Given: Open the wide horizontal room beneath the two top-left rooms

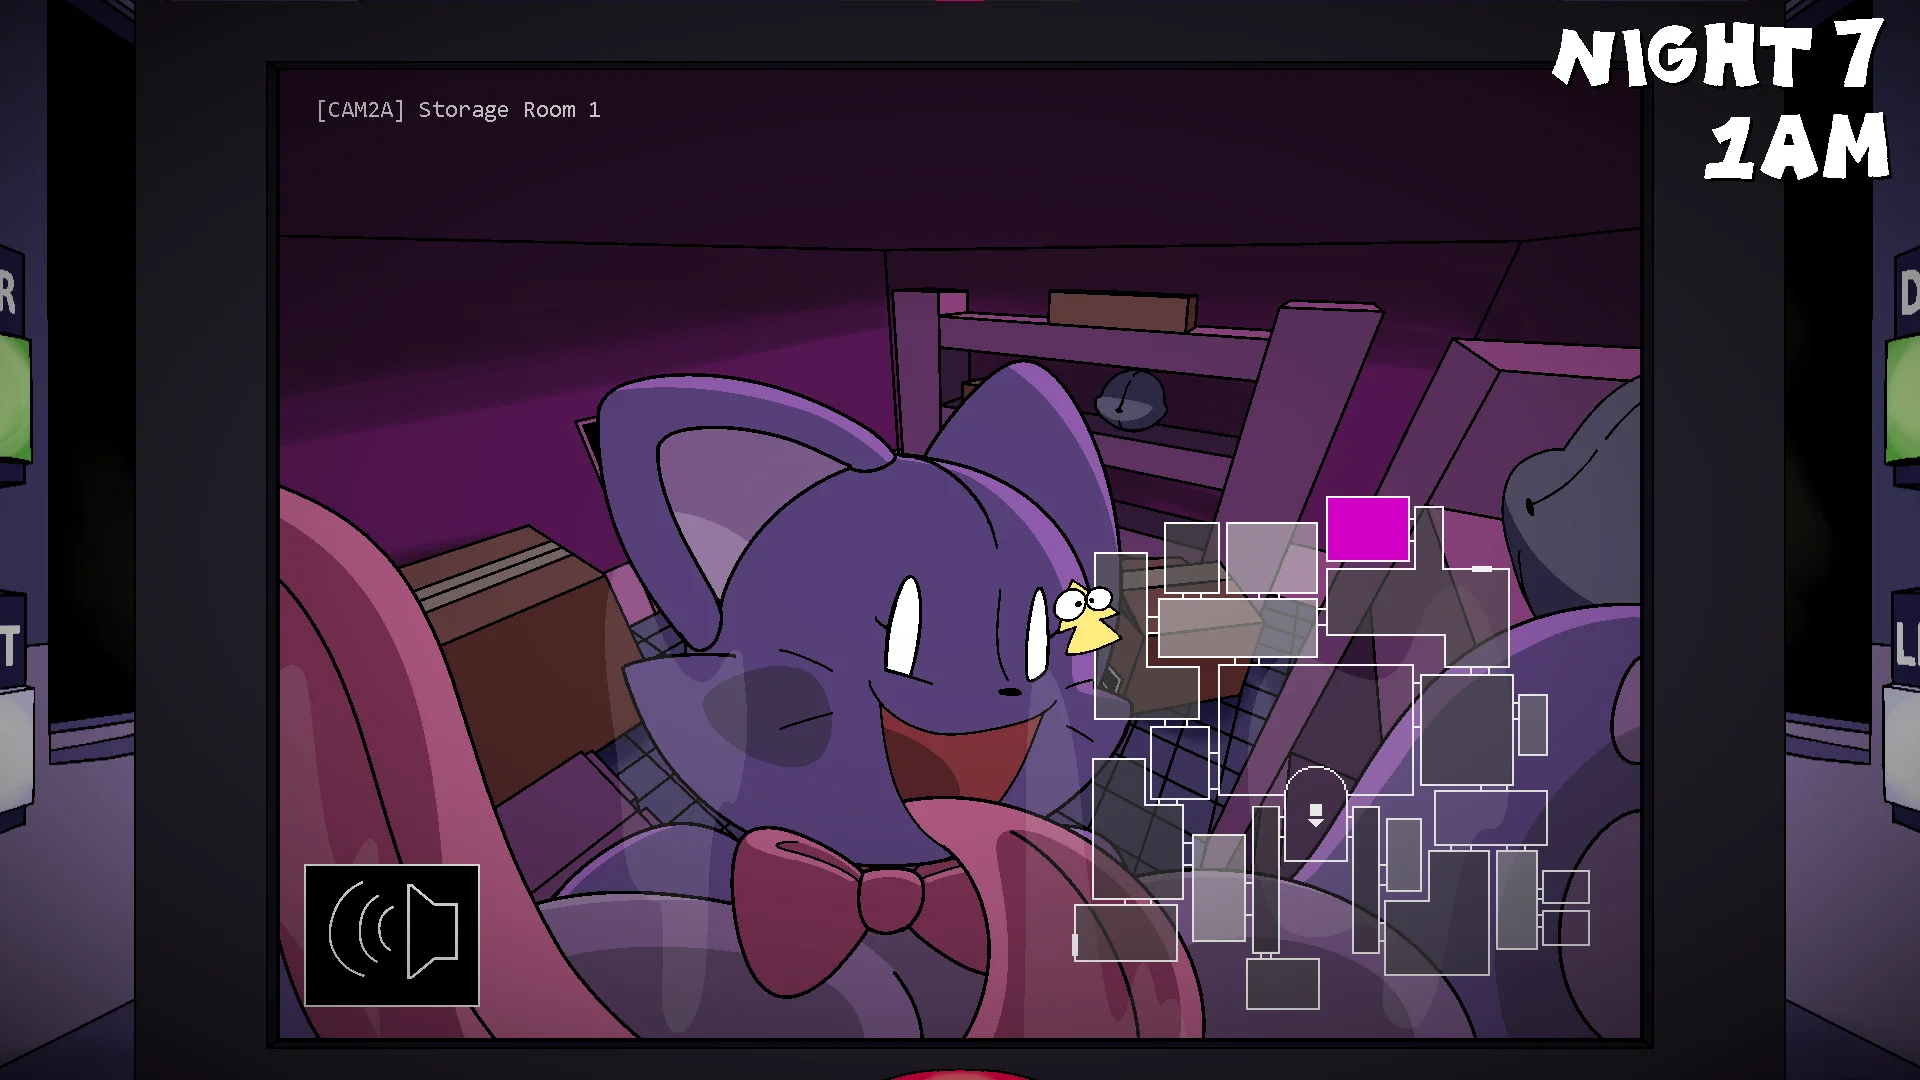Looking at the screenshot, I should 1237,628.
